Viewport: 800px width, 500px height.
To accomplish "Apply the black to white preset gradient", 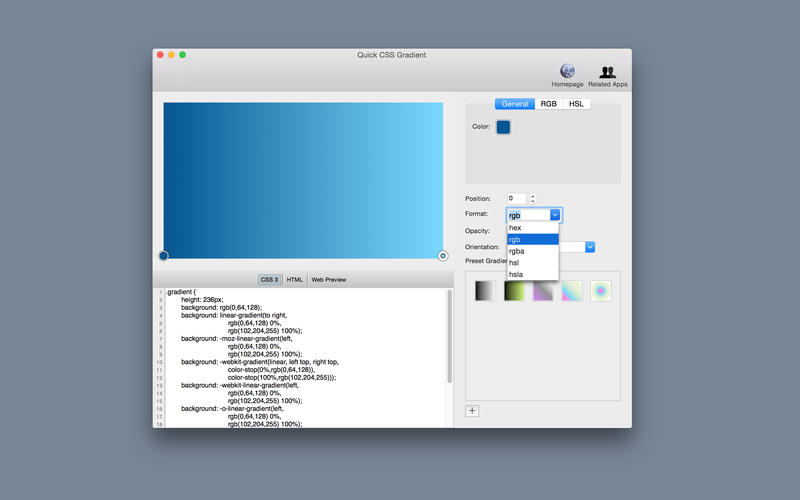I will pos(485,291).
